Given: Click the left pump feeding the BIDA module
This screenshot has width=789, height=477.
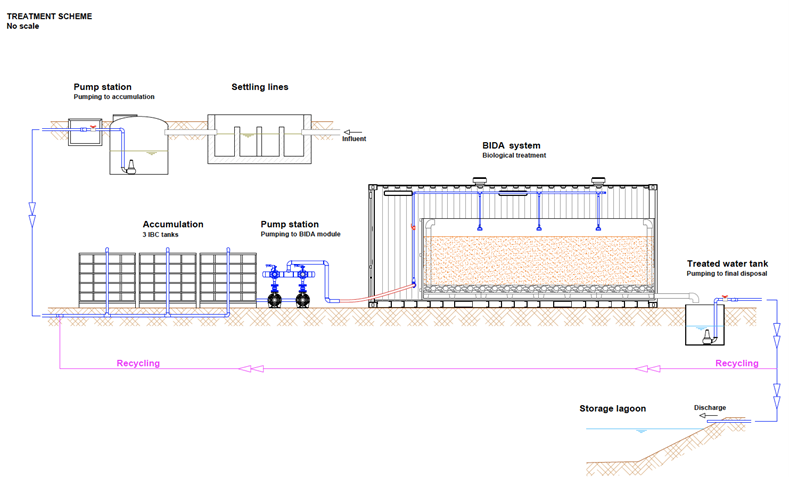Looking at the screenshot, I should (x=275, y=296).
